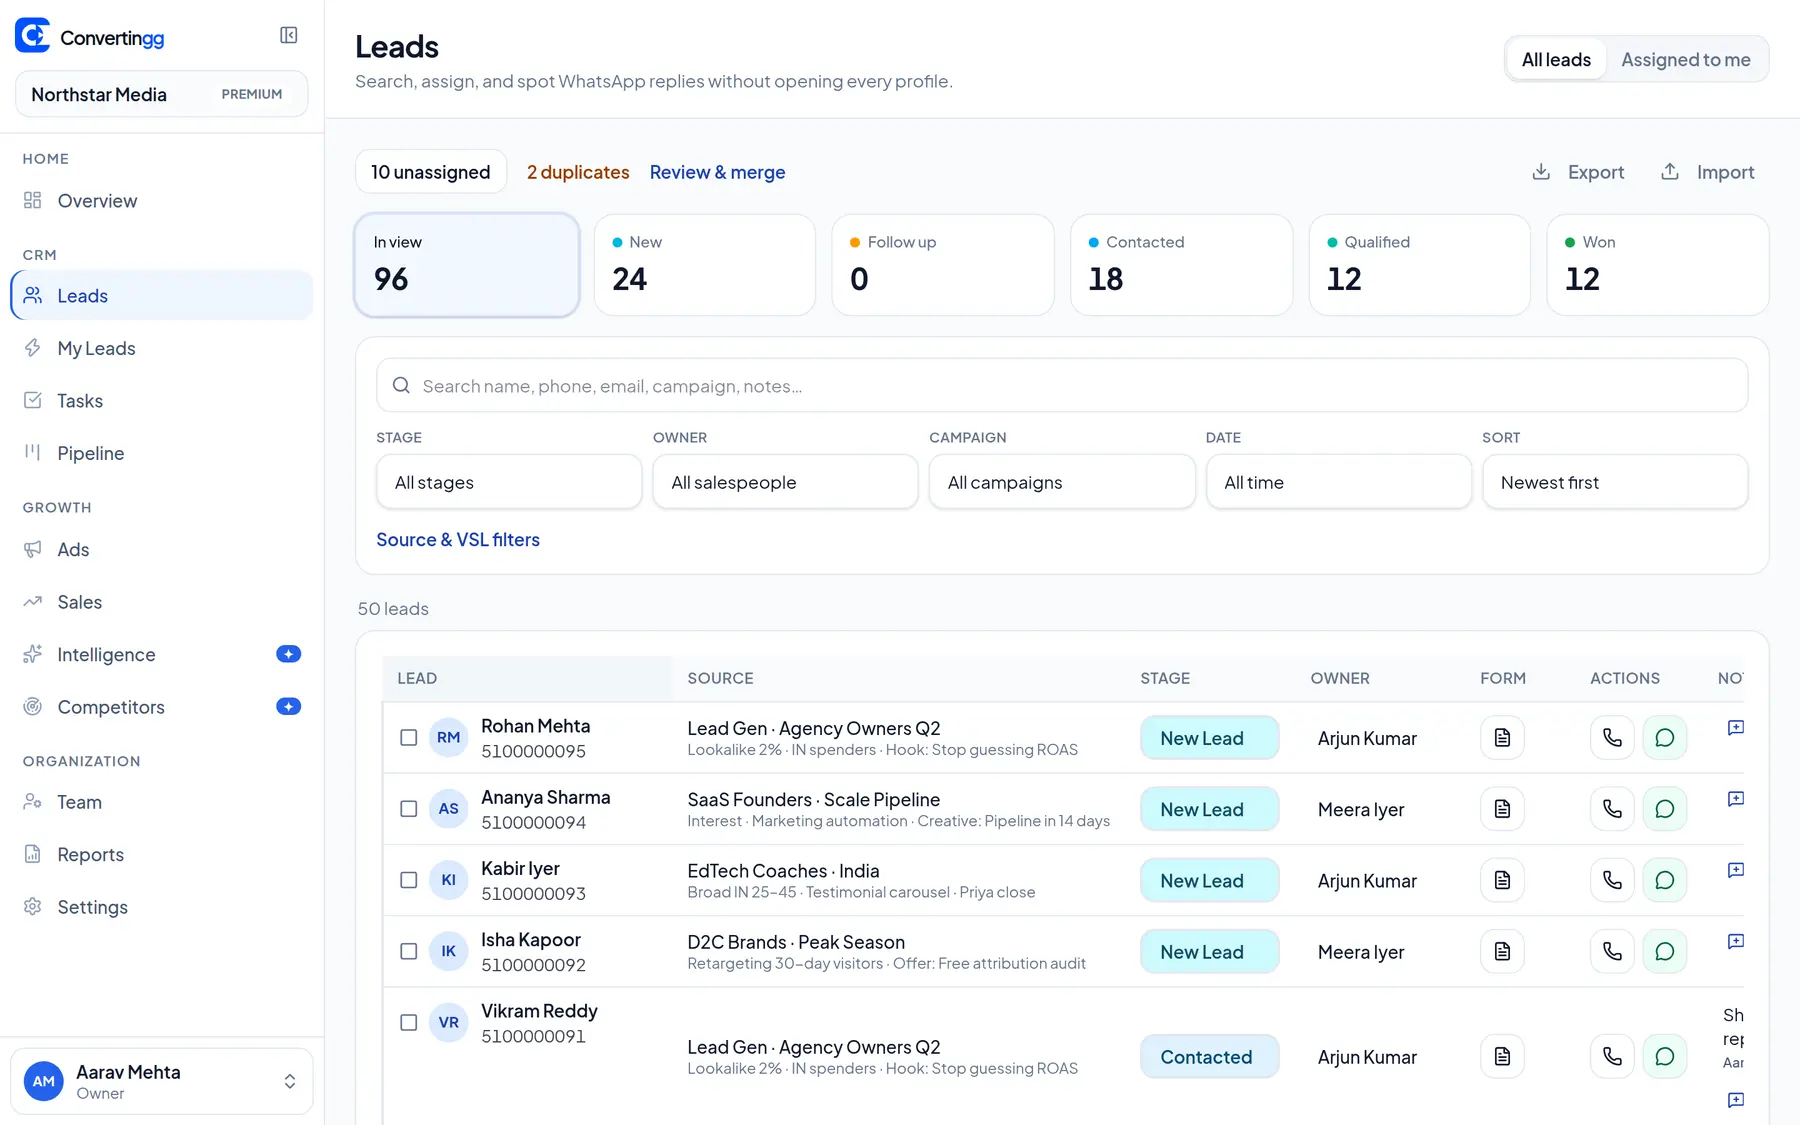The width and height of the screenshot is (1800, 1125).
Task: Click the Convertingg logo icon
Action: [x=32, y=36]
